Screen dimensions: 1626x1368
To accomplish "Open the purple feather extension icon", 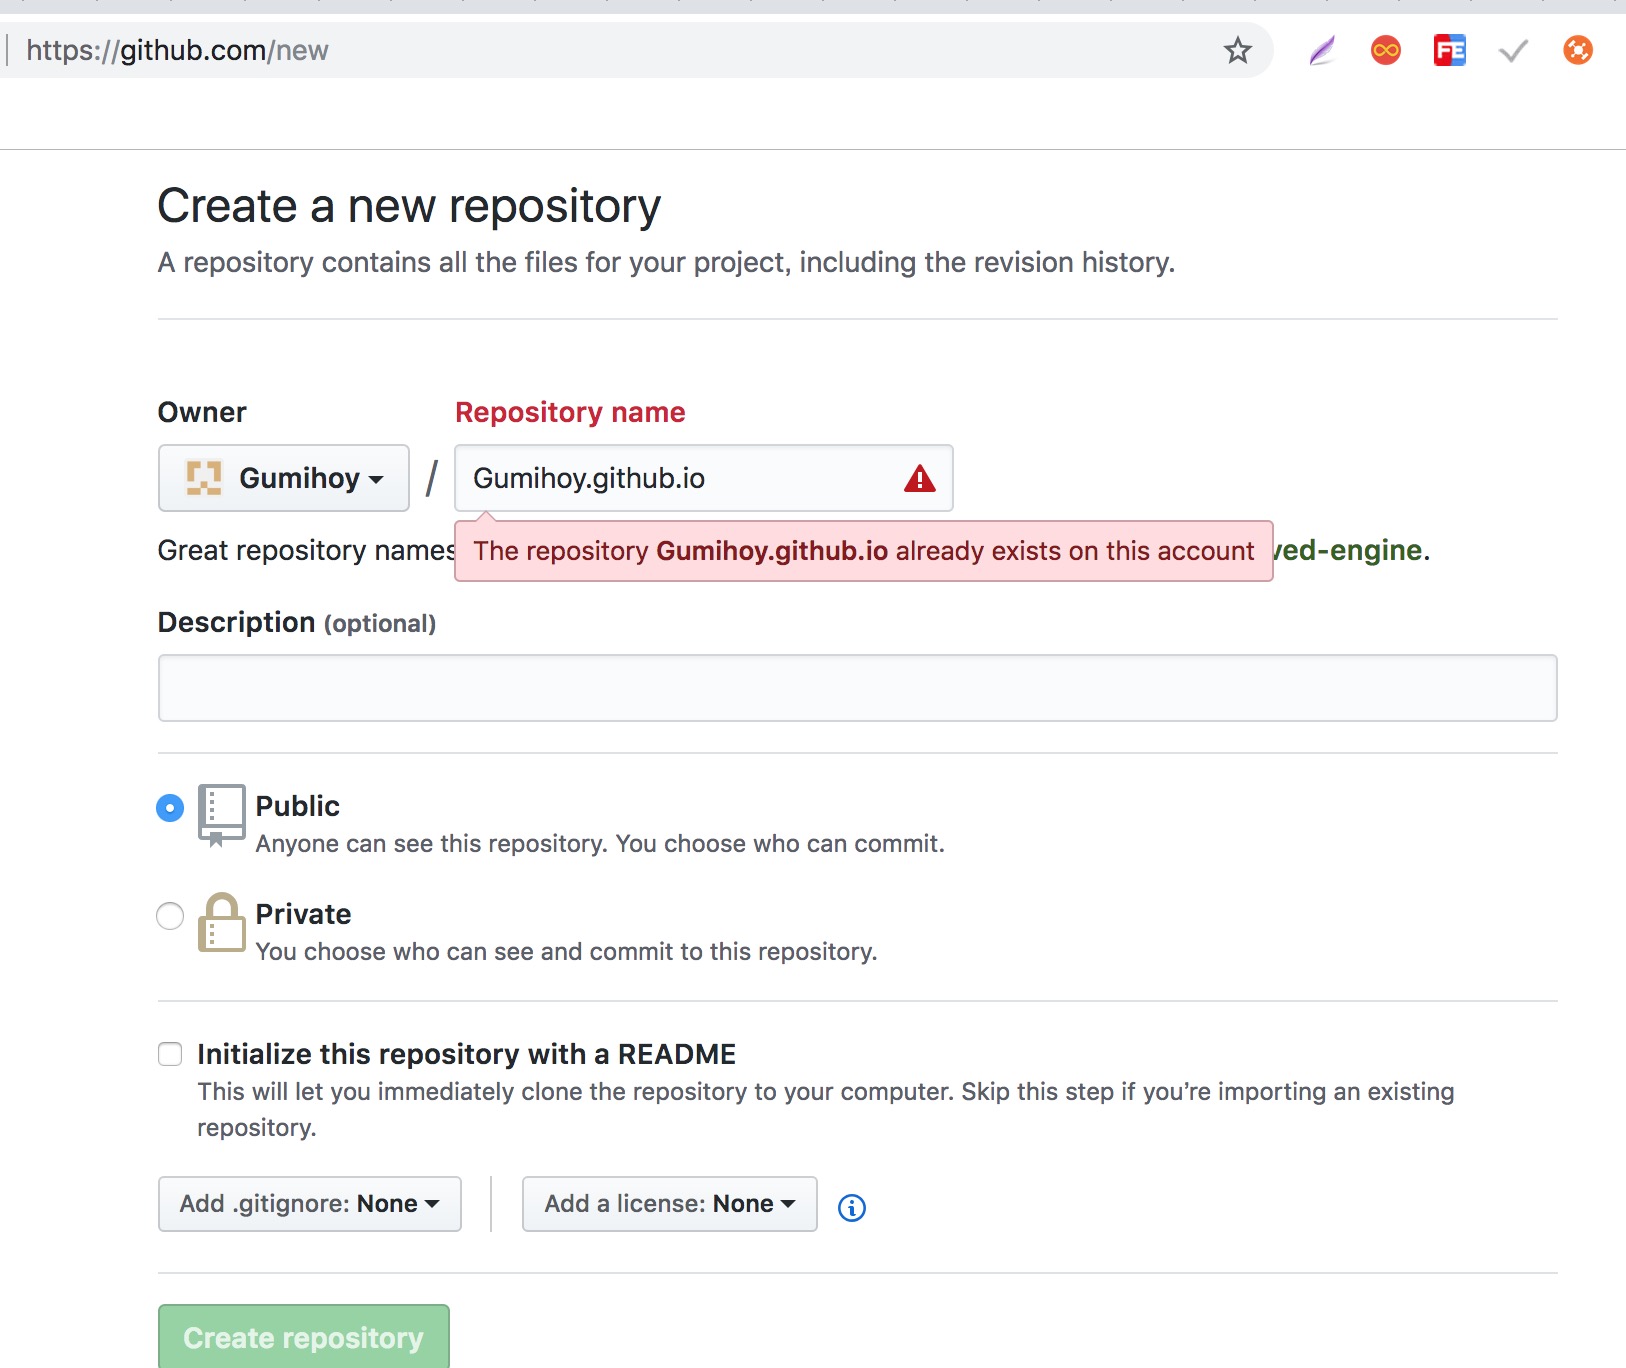I will pyautogui.click(x=1322, y=50).
